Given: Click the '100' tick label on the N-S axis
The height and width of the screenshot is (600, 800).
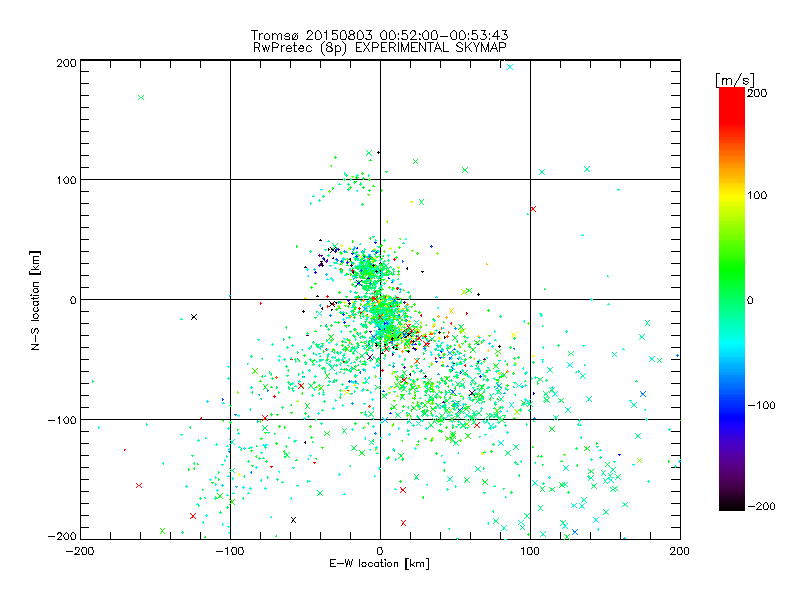Looking at the screenshot, I should pos(66,180).
